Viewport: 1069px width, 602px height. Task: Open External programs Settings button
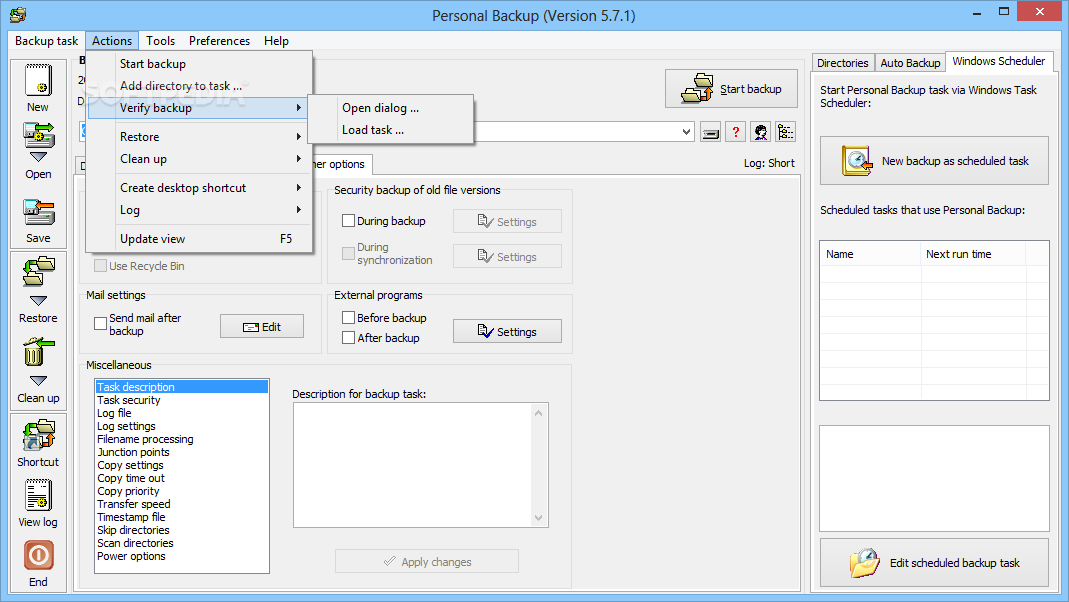[x=507, y=331]
